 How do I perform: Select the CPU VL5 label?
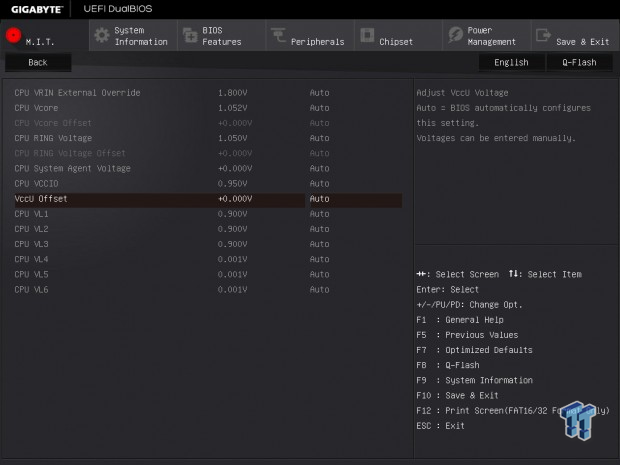pos(31,274)
